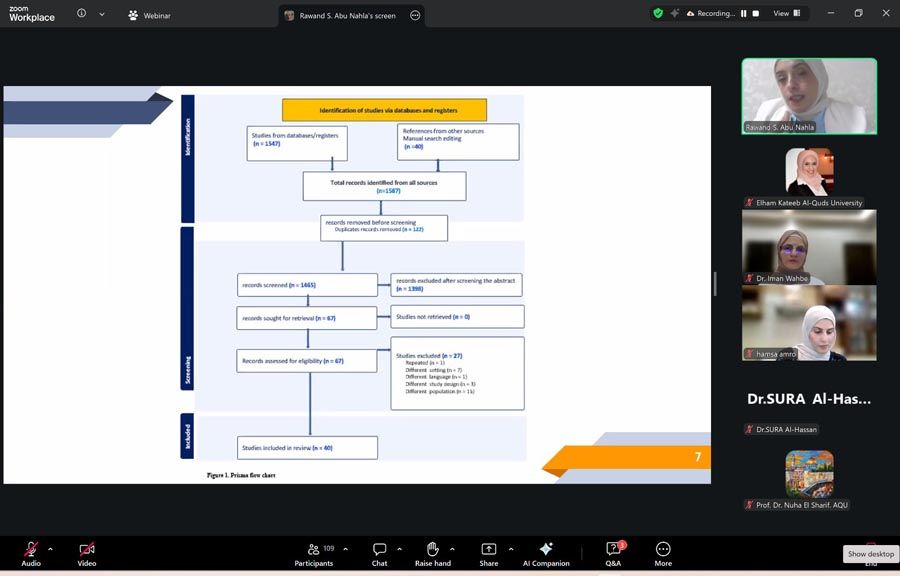This screenshot has height=576, width=900.
Task: Open the More options menu
Action: 662,549
